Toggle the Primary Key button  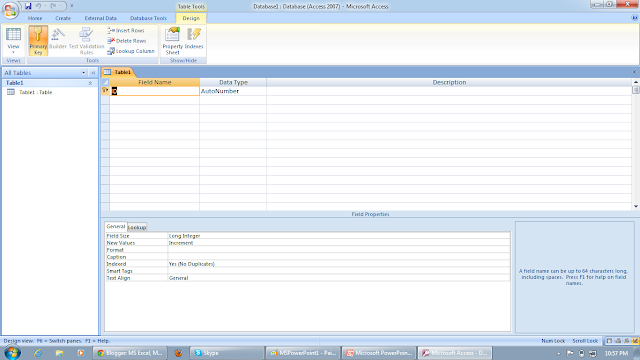tap(38, 40)
